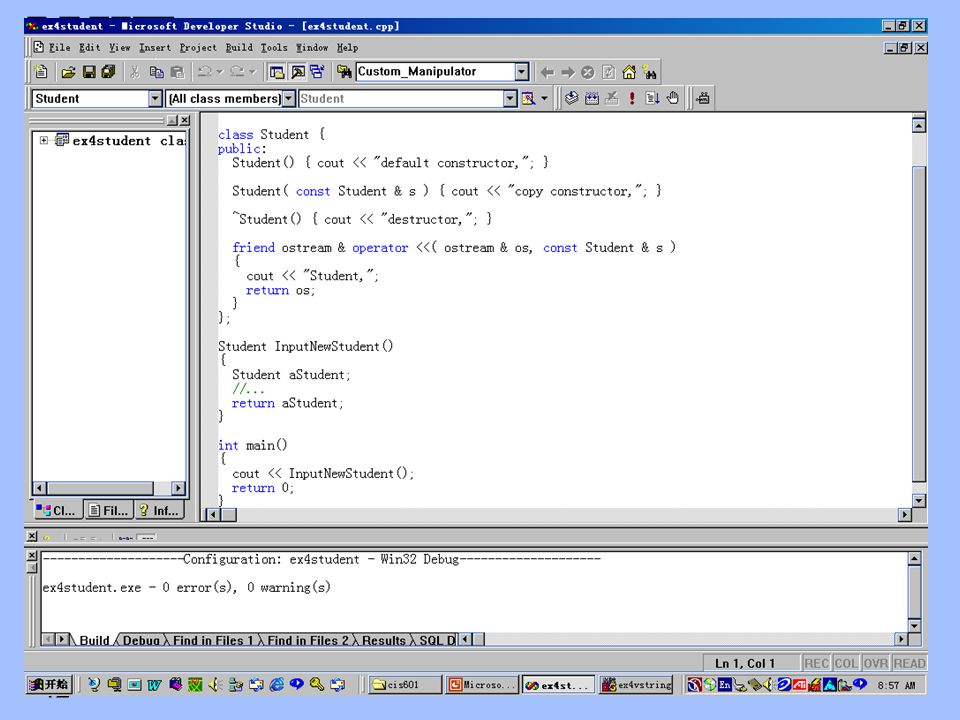Save the current file via the single-floppy icon

click(89, 72)
